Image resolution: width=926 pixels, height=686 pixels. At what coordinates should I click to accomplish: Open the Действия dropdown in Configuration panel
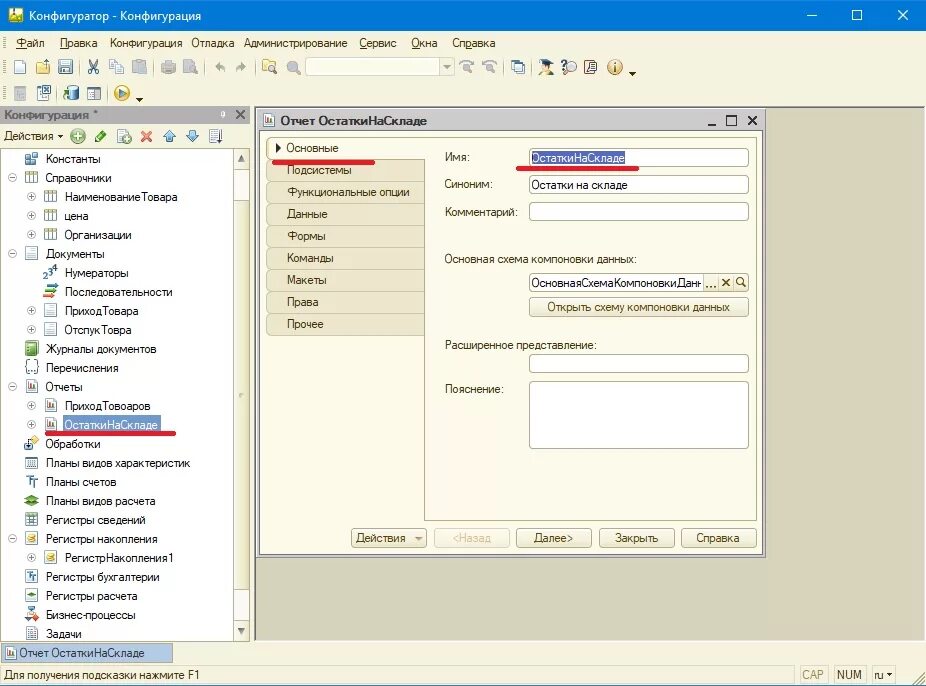pos(34,136)
